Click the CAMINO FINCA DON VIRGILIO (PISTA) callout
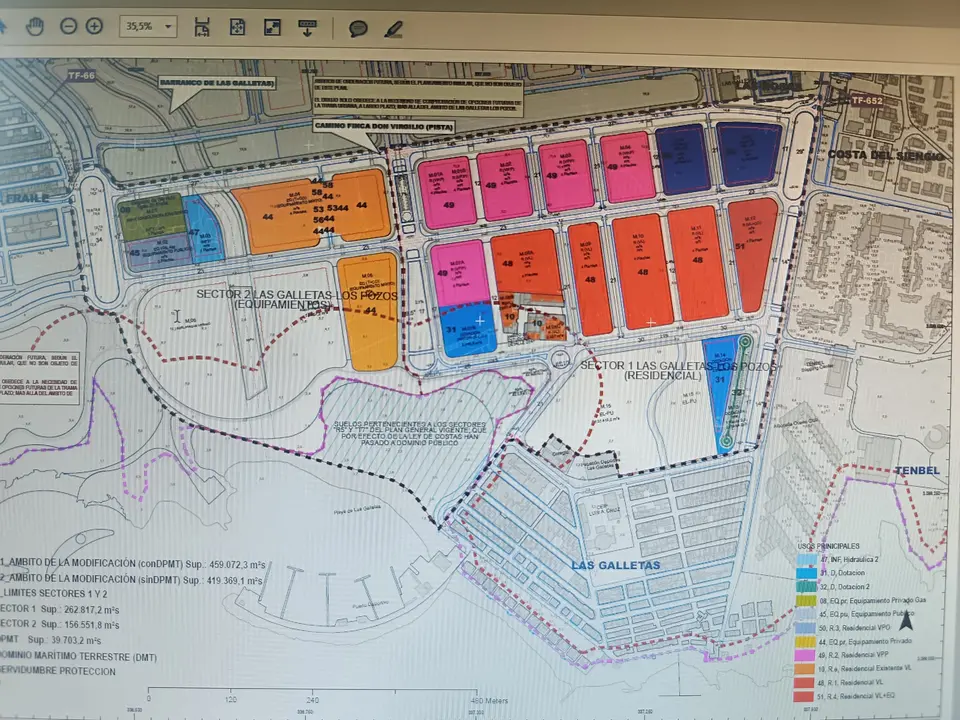The image size is (960, 720). (385, 127)
